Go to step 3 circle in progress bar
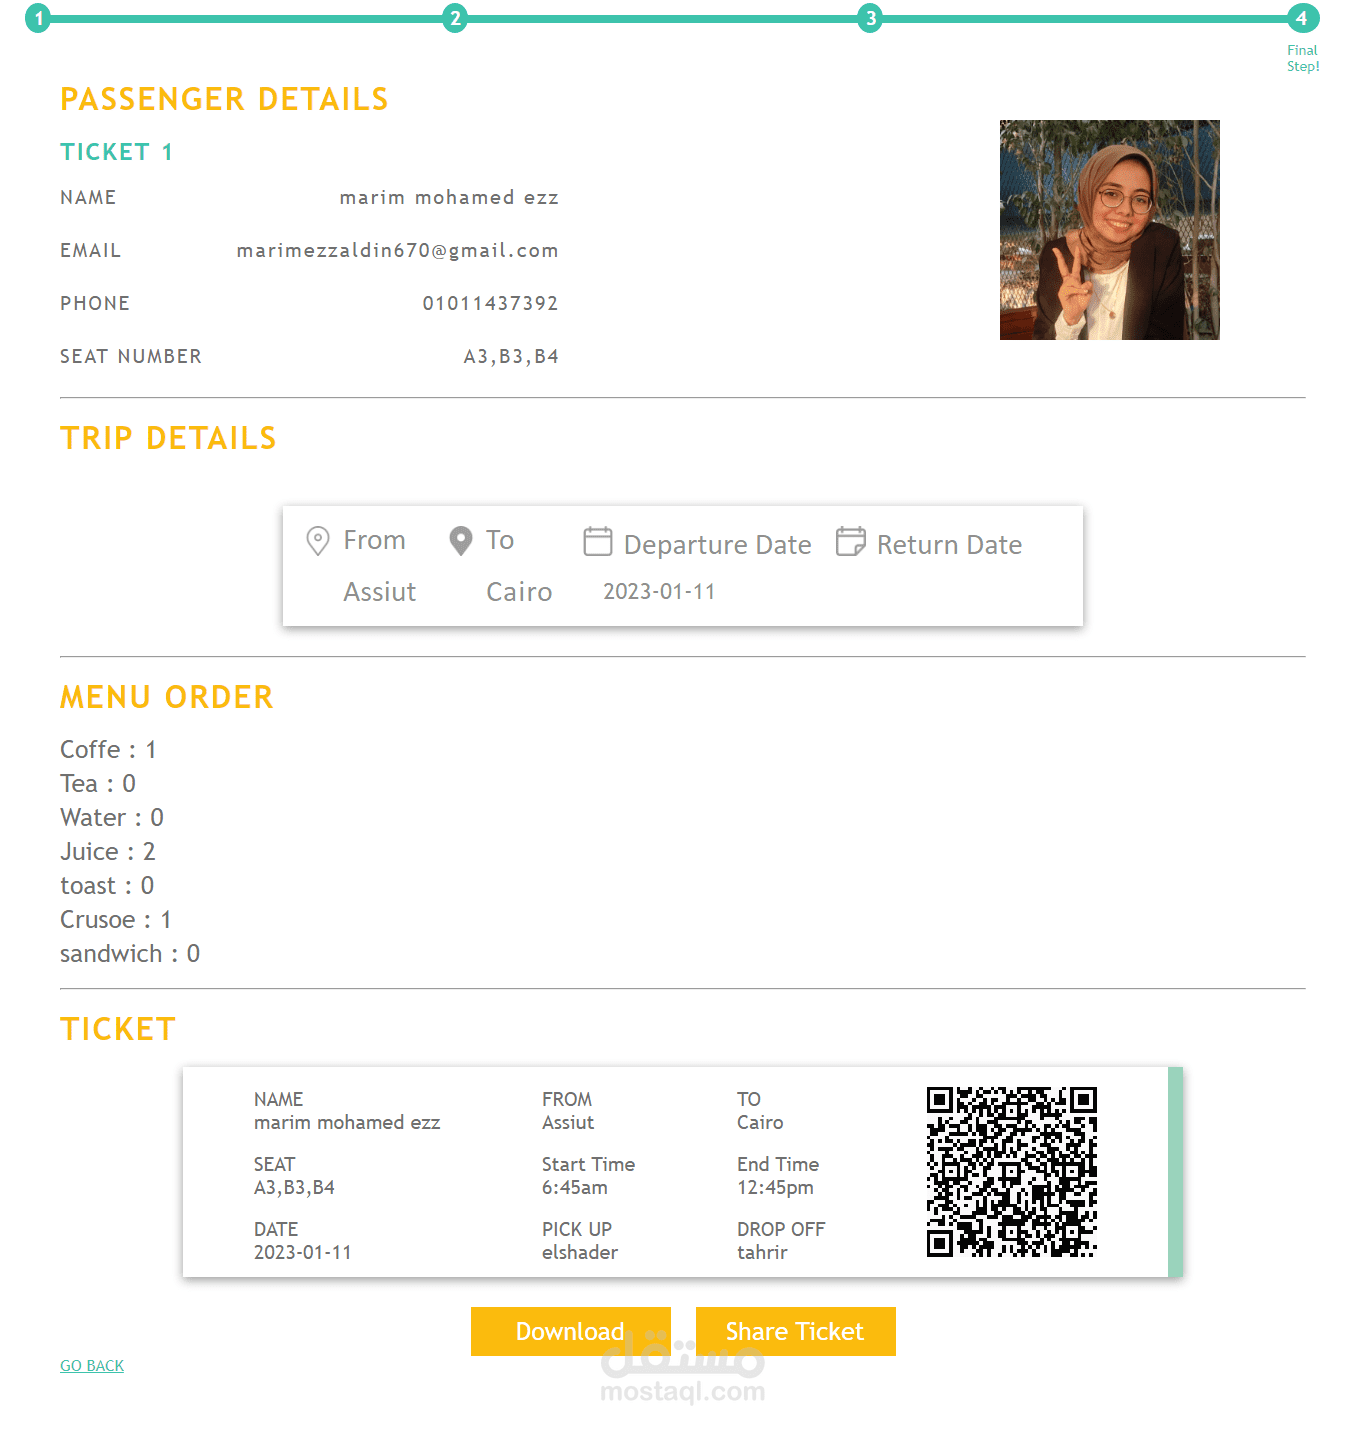The height and width of the screenshot is (1435, 1366). pos(870,18)
